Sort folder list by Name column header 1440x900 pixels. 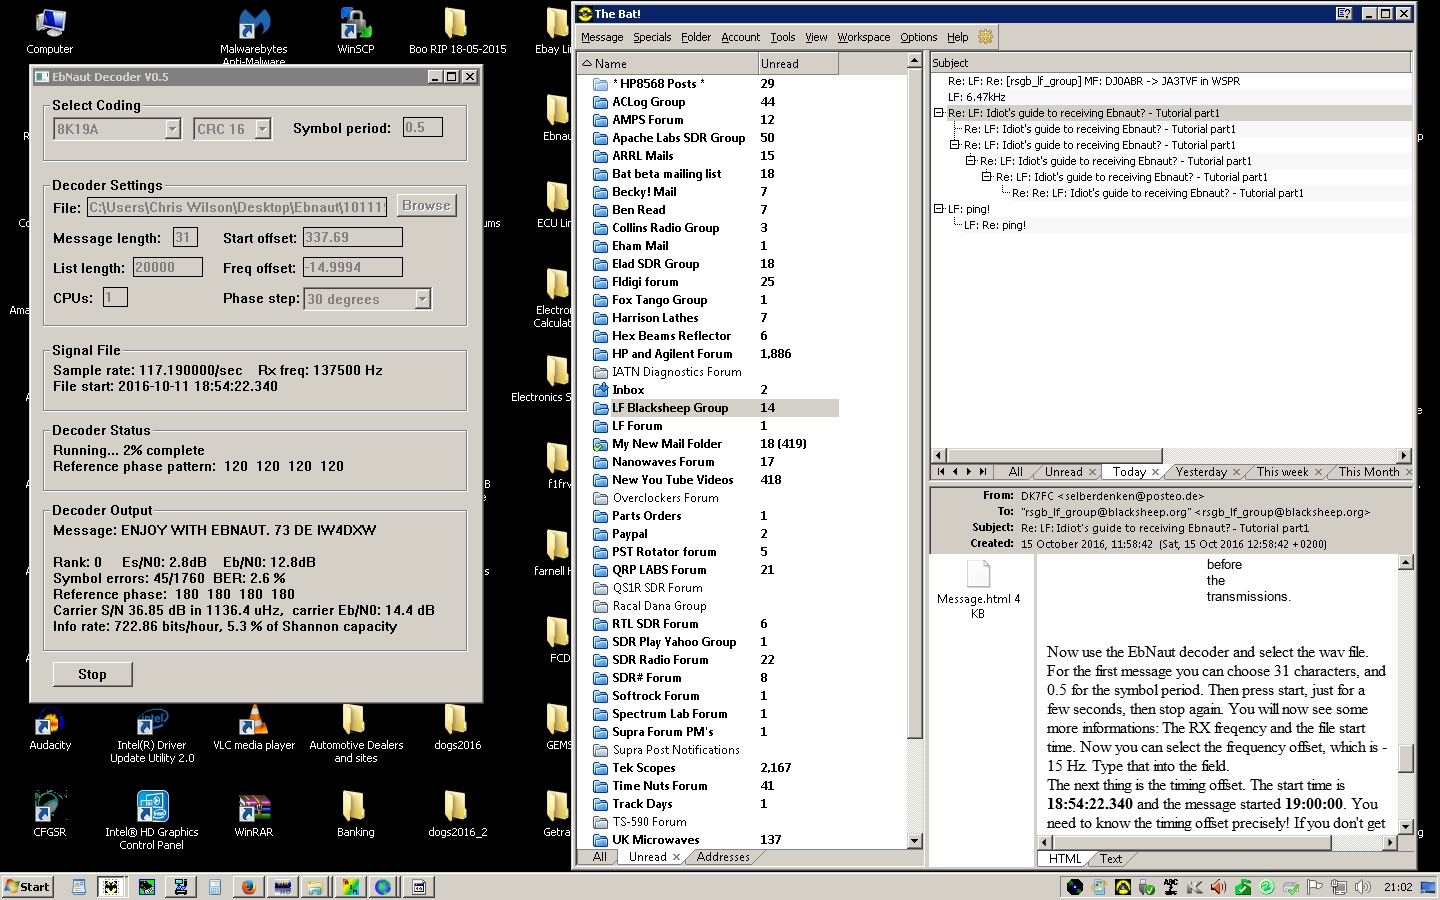coord(668,63)
